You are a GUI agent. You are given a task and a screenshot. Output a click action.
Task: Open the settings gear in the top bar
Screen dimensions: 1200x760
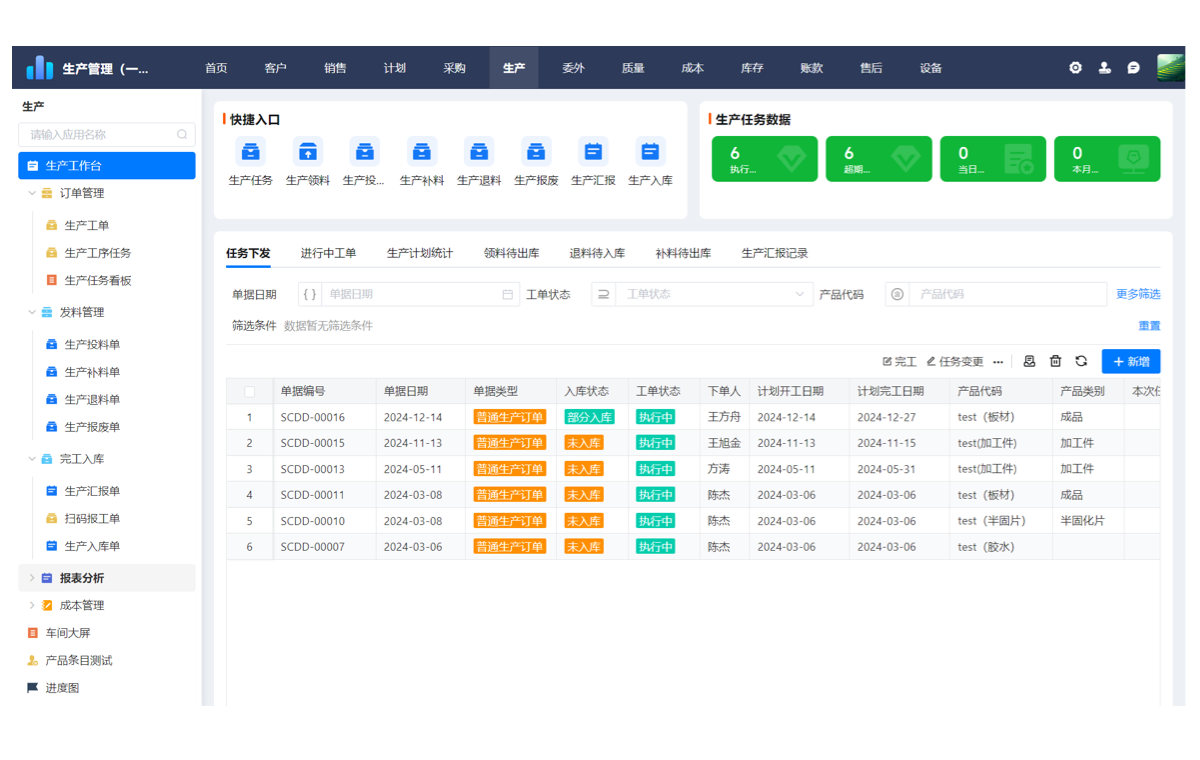coord(1074,67)
